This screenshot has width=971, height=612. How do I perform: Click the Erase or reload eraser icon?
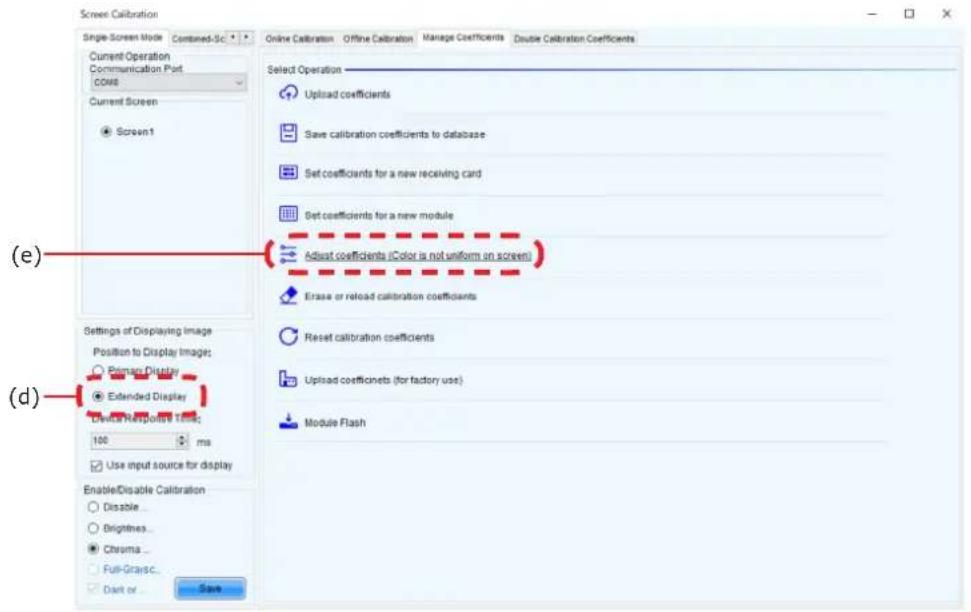tap(288, 295)
